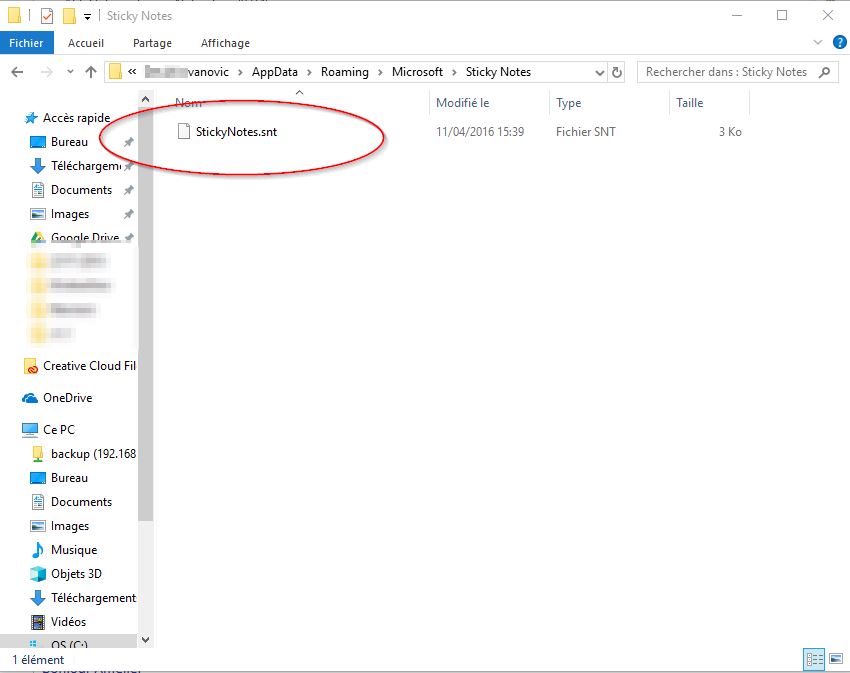
Task: Go up one folder level
Action: click(x=91, y=72)
